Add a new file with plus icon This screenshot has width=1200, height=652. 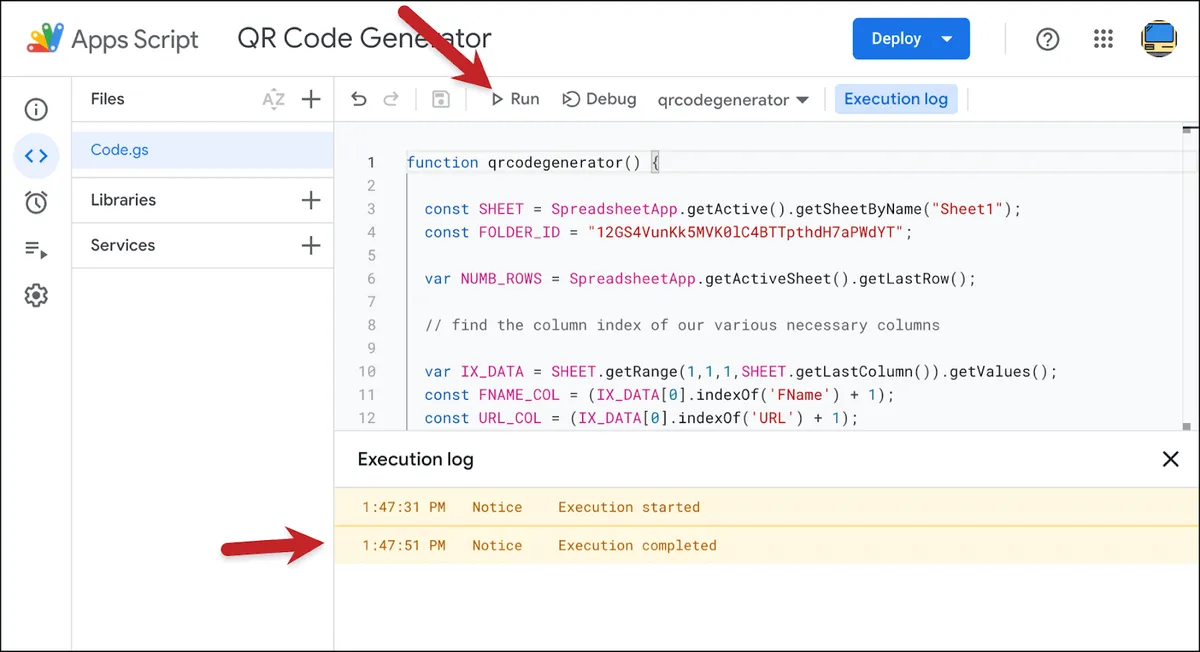pos(311,99)
